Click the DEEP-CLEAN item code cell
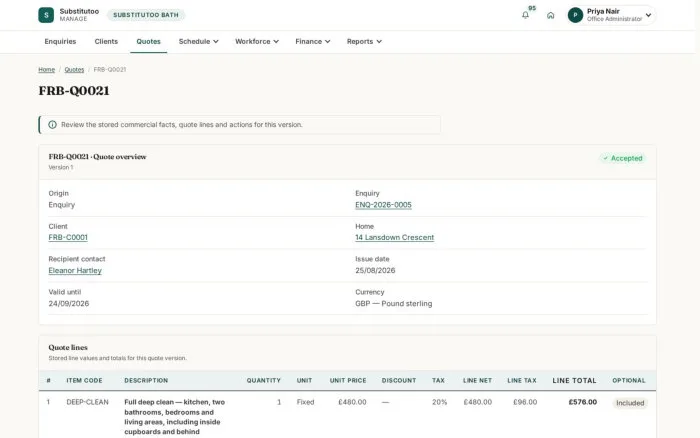 88,402
